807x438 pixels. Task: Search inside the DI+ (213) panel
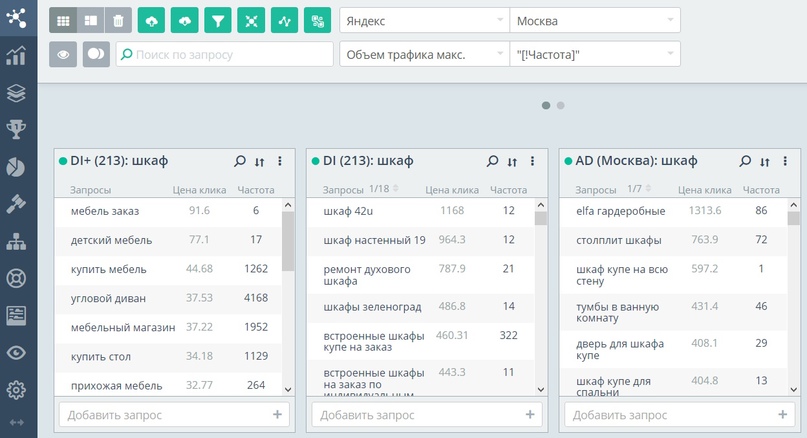coord(240,161)
